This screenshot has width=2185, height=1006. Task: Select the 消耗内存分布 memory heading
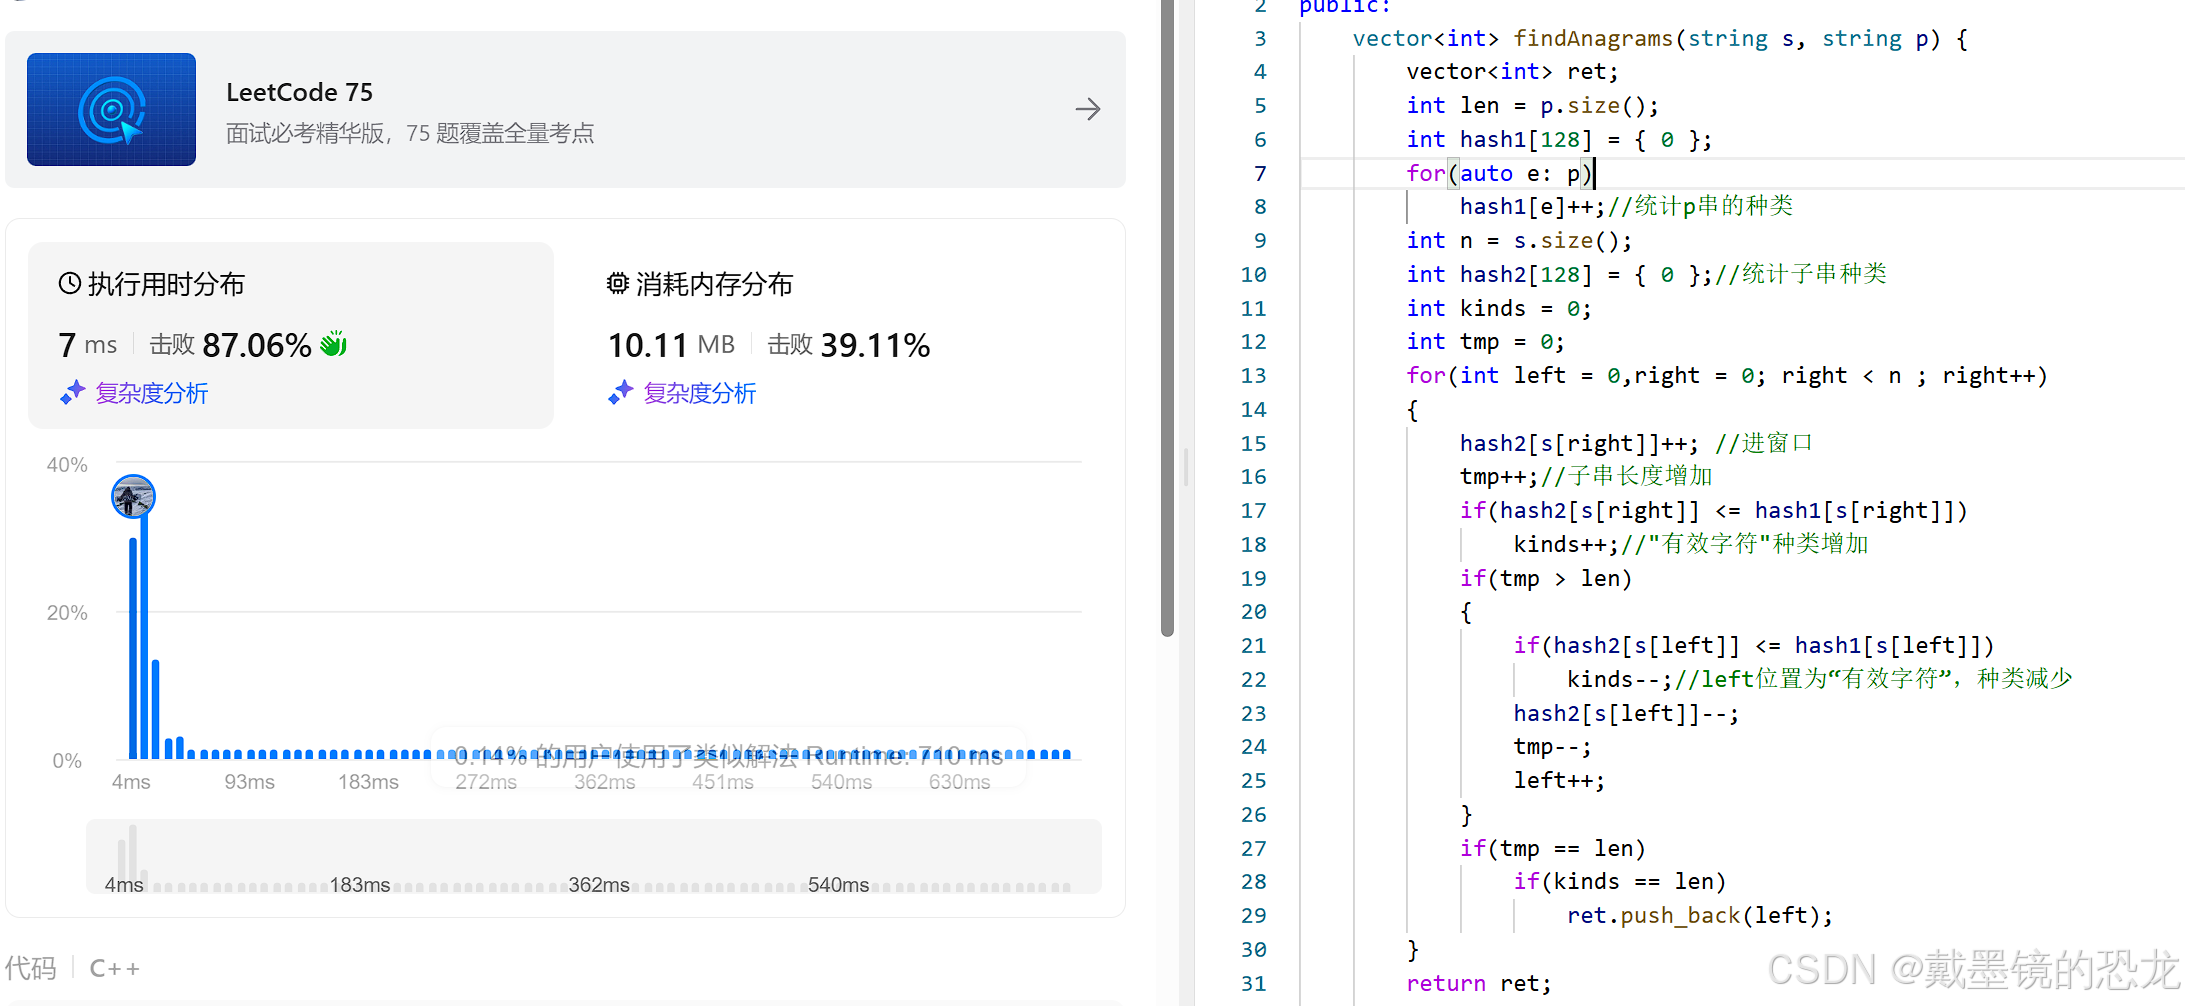[x=714, y=284]
